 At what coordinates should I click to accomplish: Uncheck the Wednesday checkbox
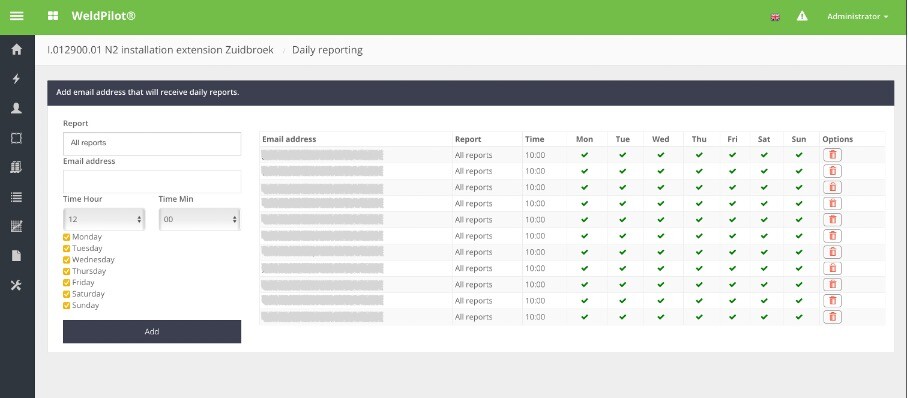[x=67, y=260]
